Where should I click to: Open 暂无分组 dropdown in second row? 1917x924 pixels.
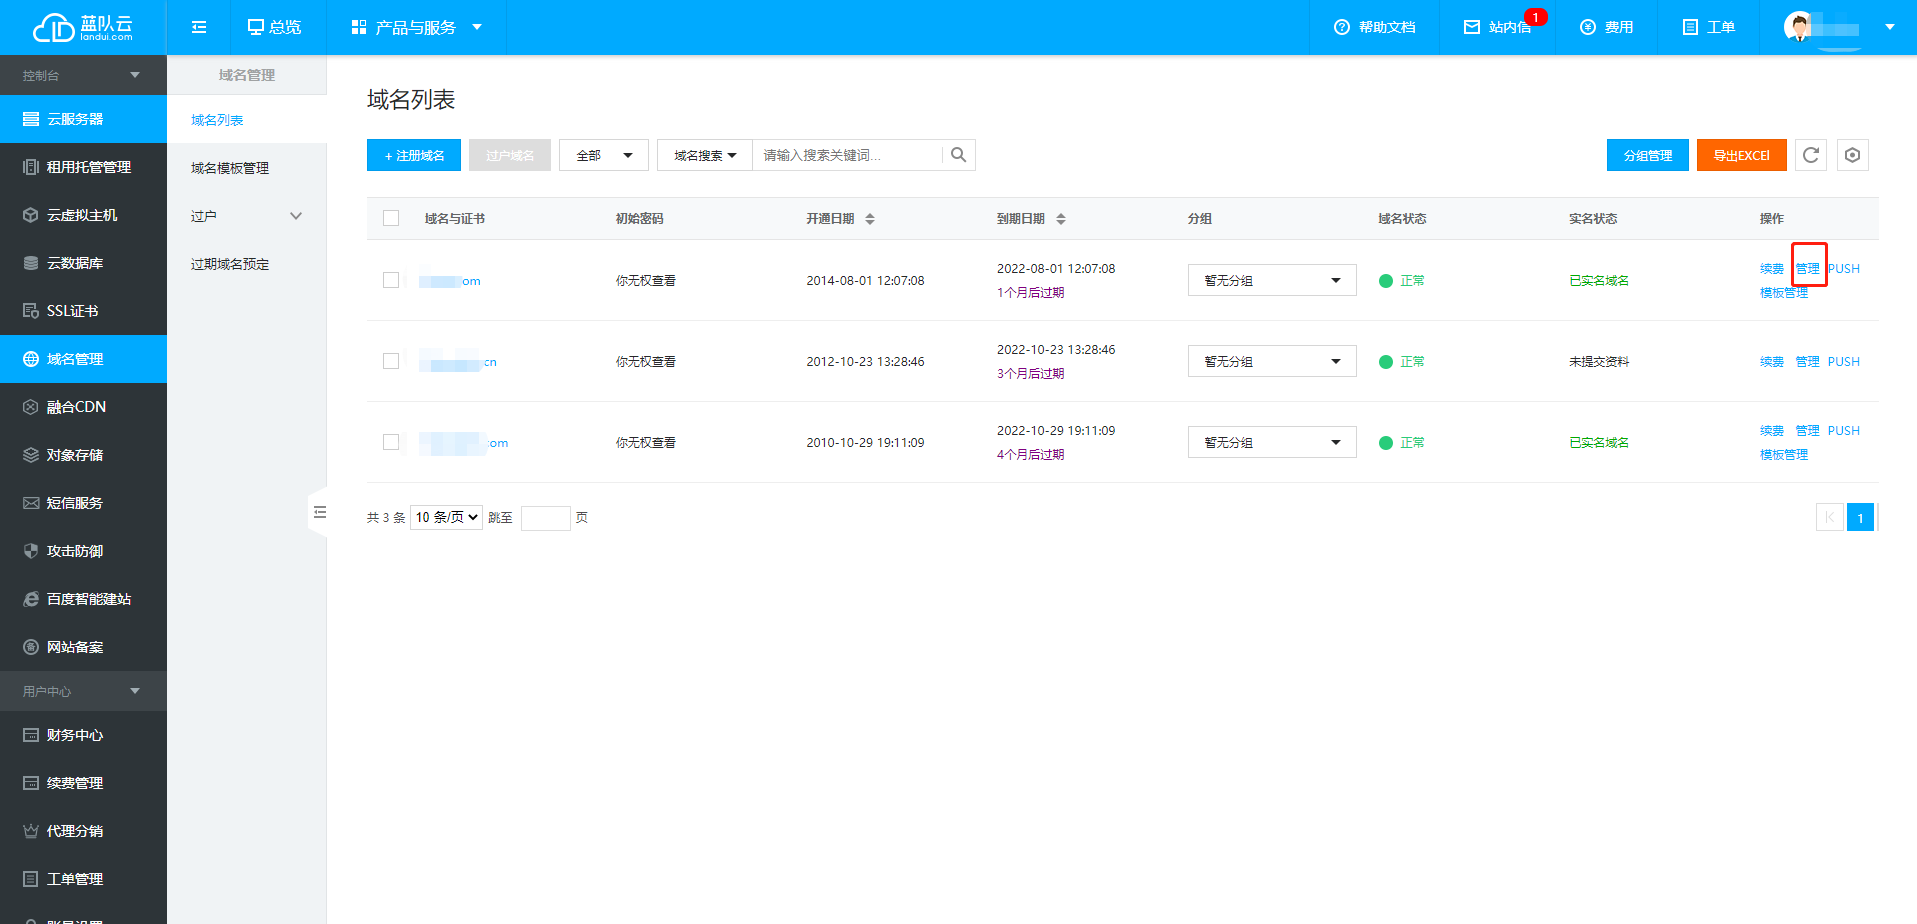pyautogui.click(x=1271, y=361)
